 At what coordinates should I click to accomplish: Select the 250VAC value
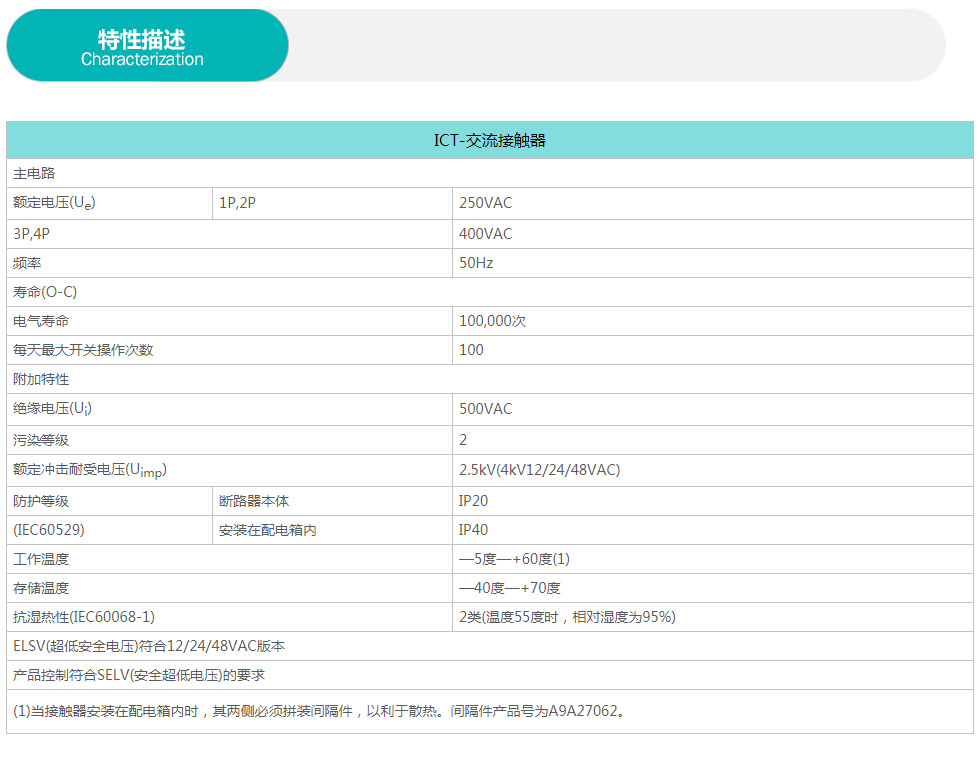pyautogui.click(x=486, y=203)
